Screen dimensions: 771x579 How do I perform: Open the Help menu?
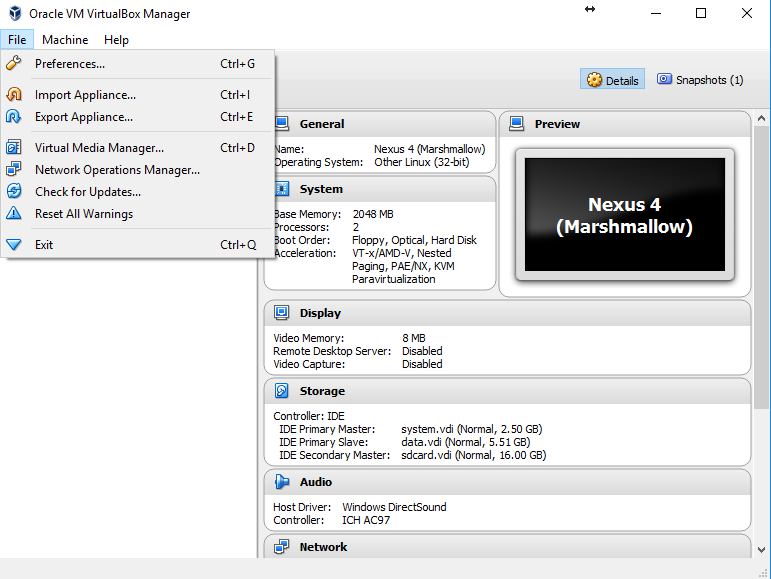116,40
